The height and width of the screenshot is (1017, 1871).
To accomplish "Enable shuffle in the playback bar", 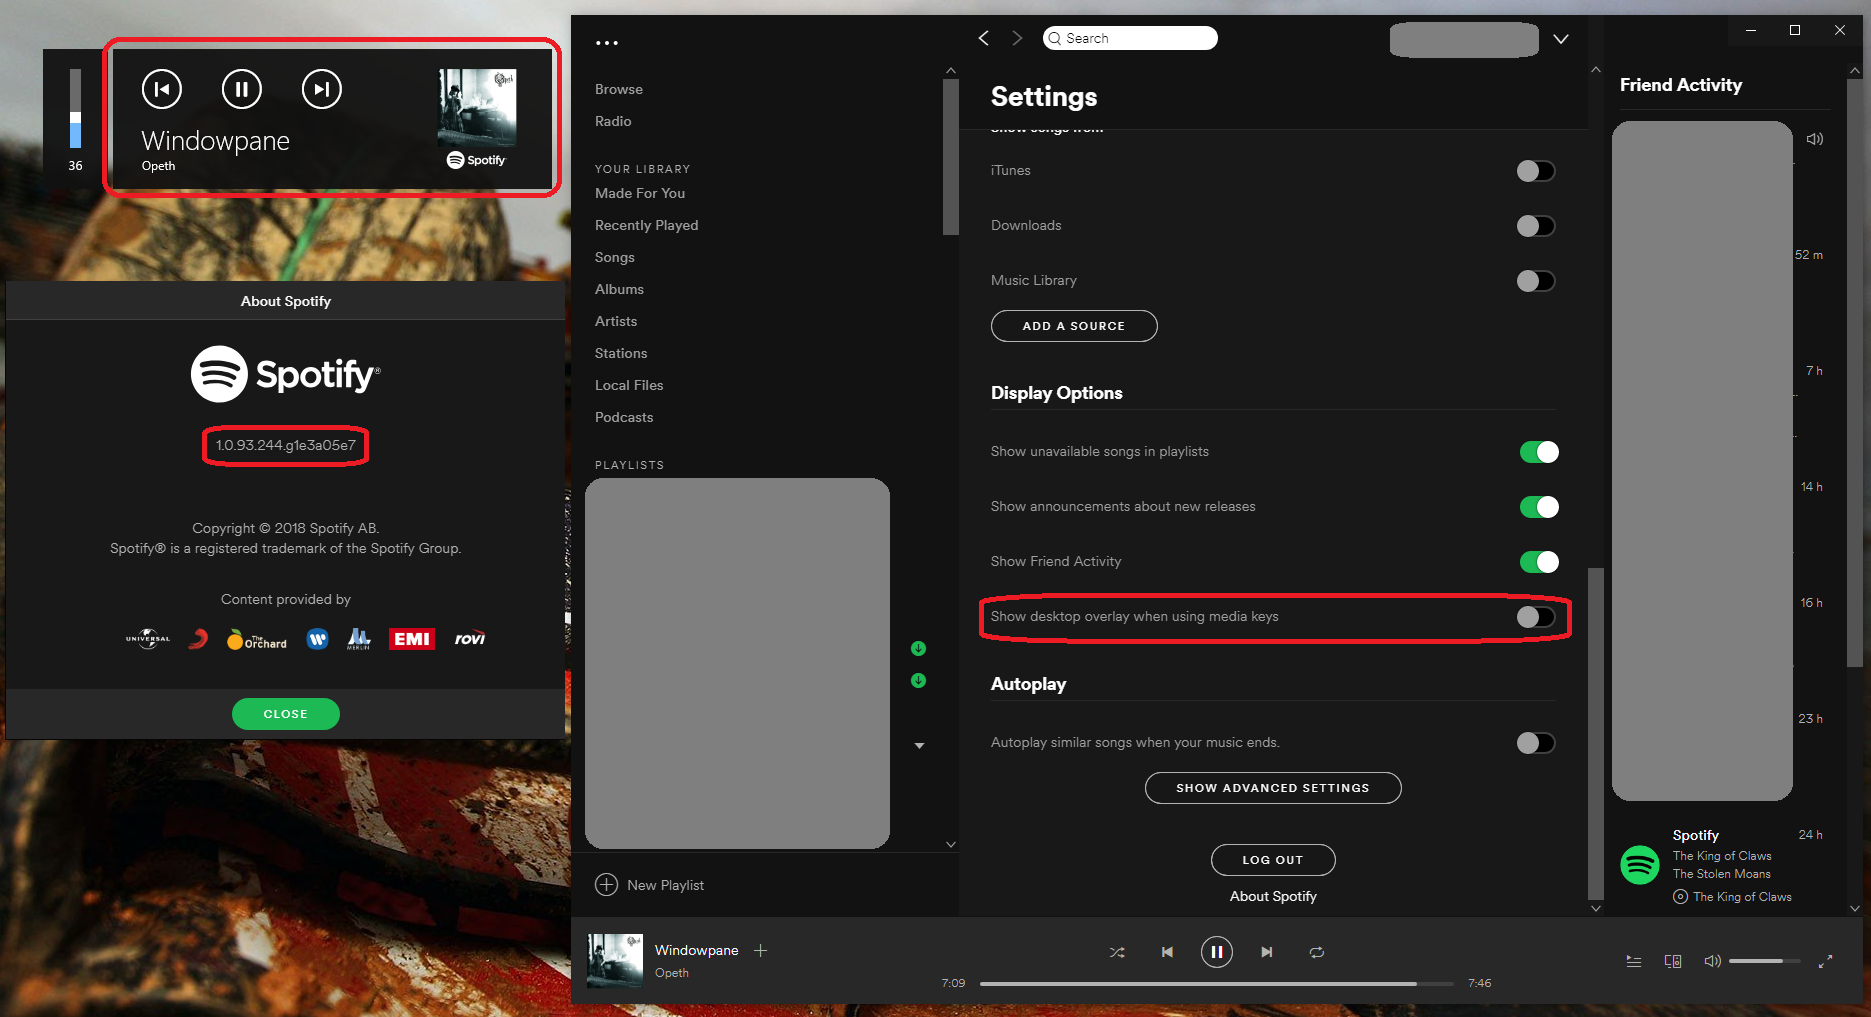I will (x=1117, y=952).
